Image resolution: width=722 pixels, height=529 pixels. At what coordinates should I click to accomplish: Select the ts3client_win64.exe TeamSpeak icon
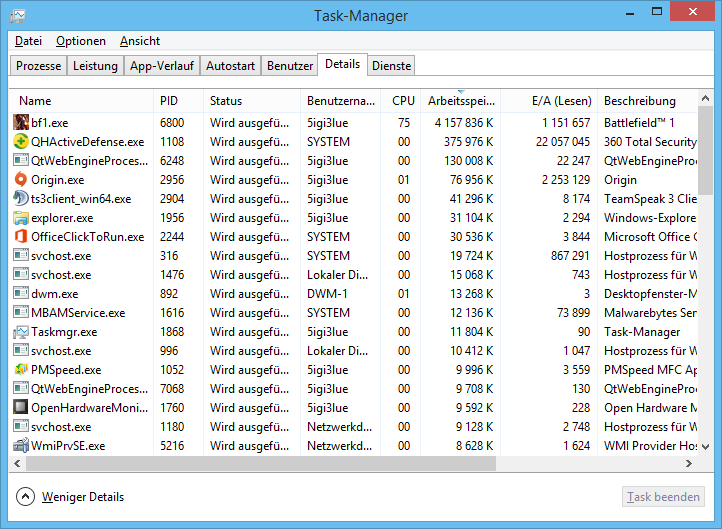tap(21, 199)
